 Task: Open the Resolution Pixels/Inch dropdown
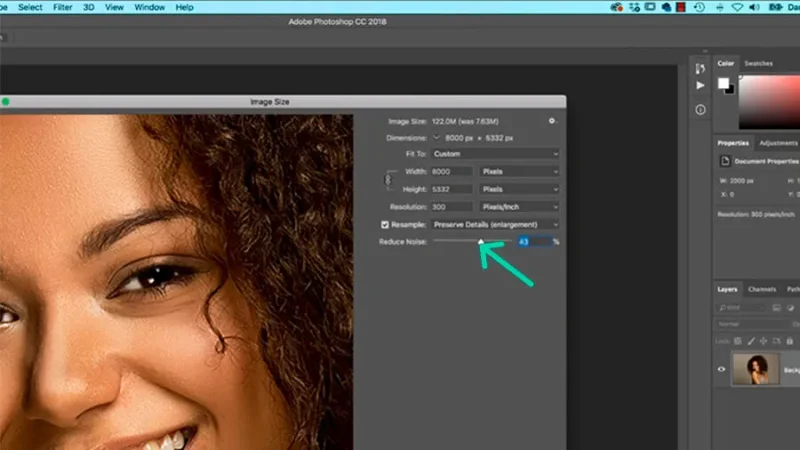pos(519,207)
